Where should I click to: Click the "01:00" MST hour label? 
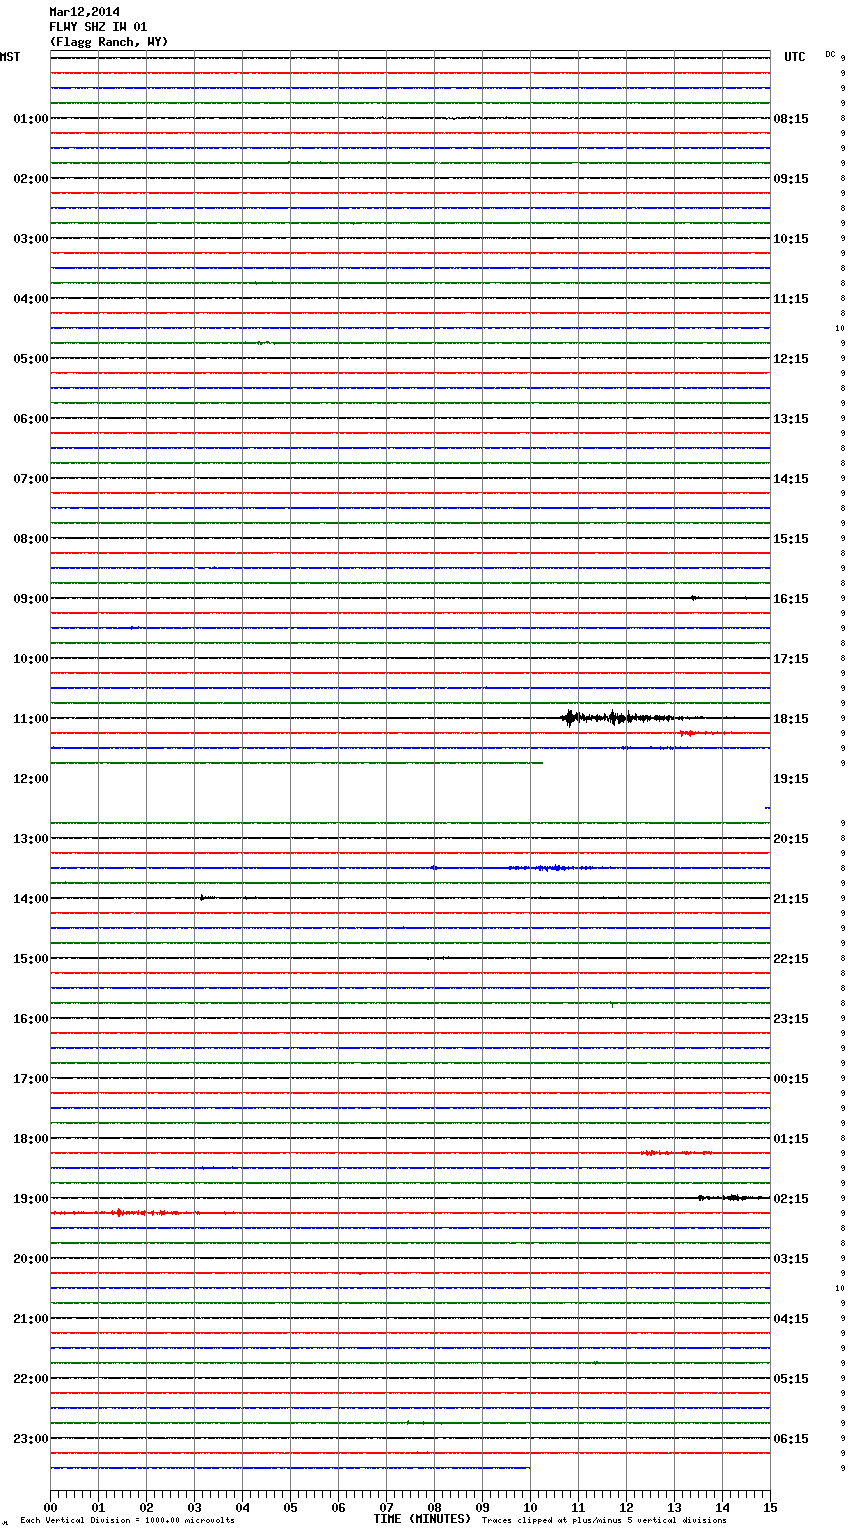(30, 119)
